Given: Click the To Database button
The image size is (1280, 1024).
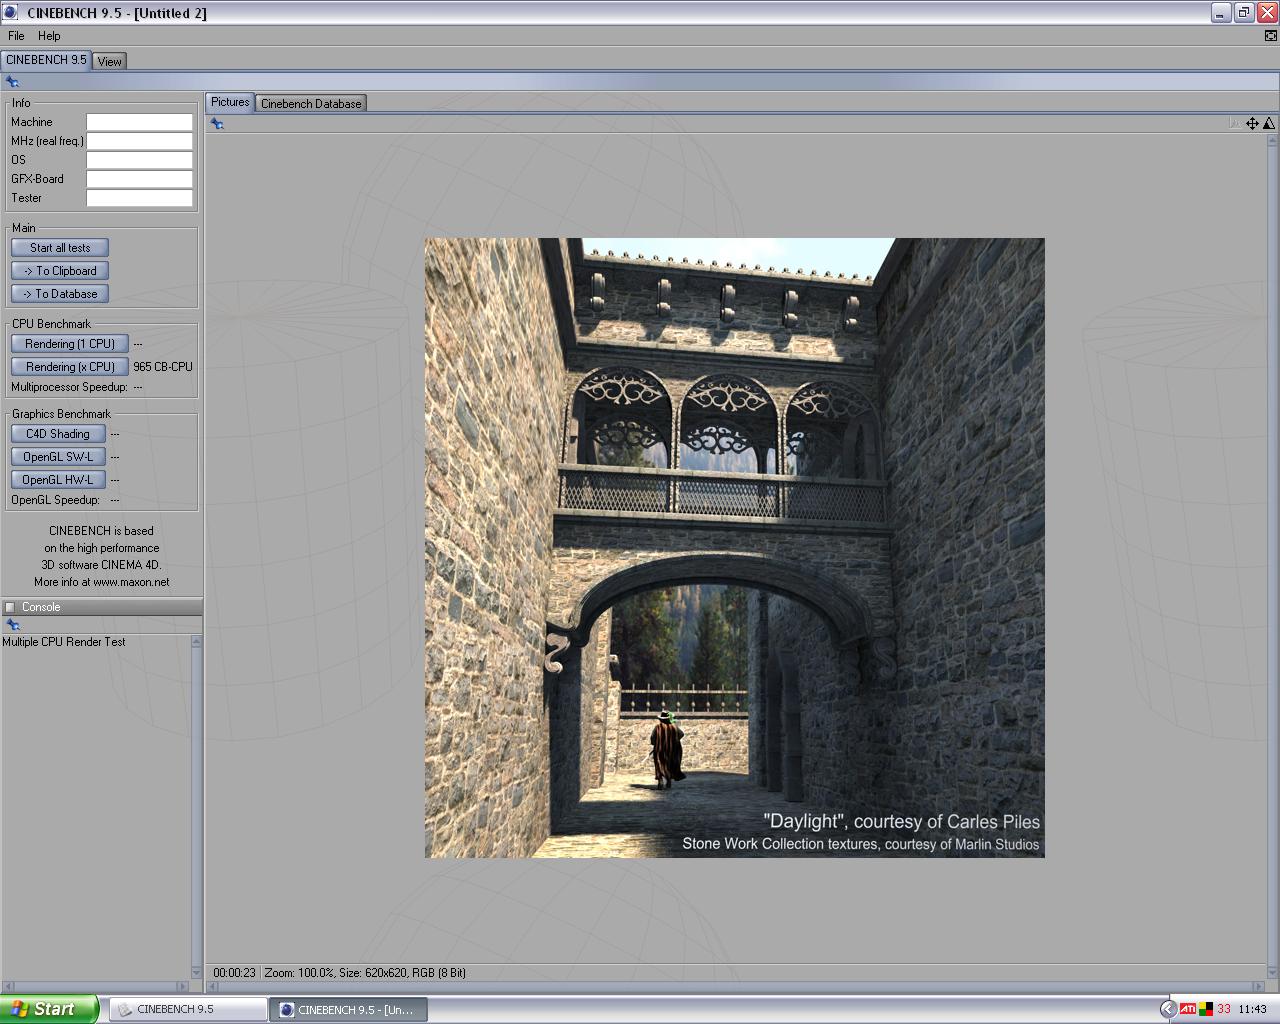Looking at the screenshot, I should (60, 294).
